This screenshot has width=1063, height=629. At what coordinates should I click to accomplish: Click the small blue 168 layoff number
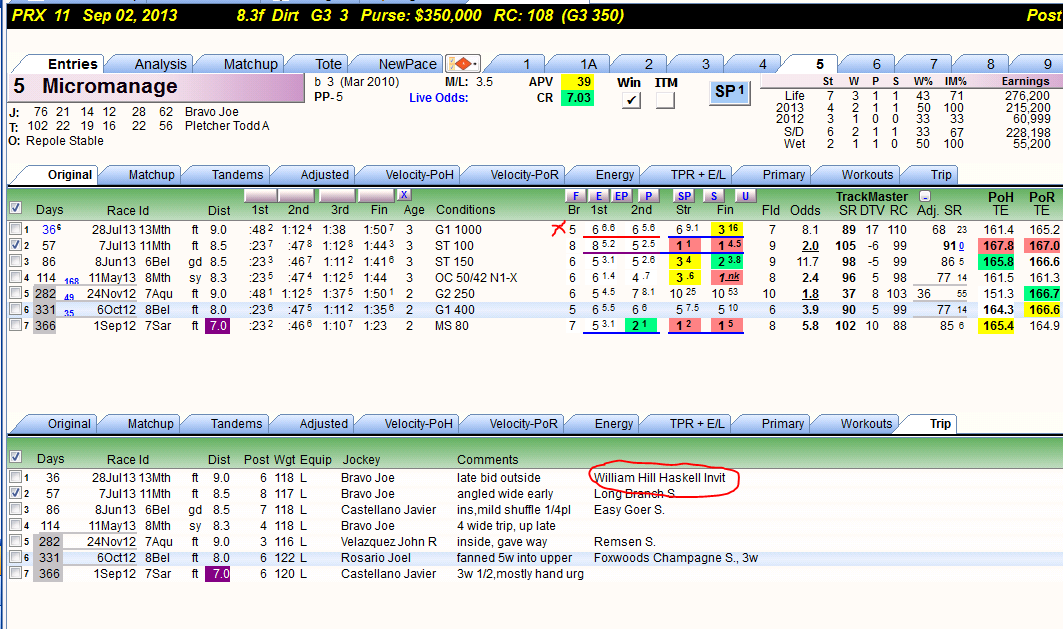[x=71, y=281]
